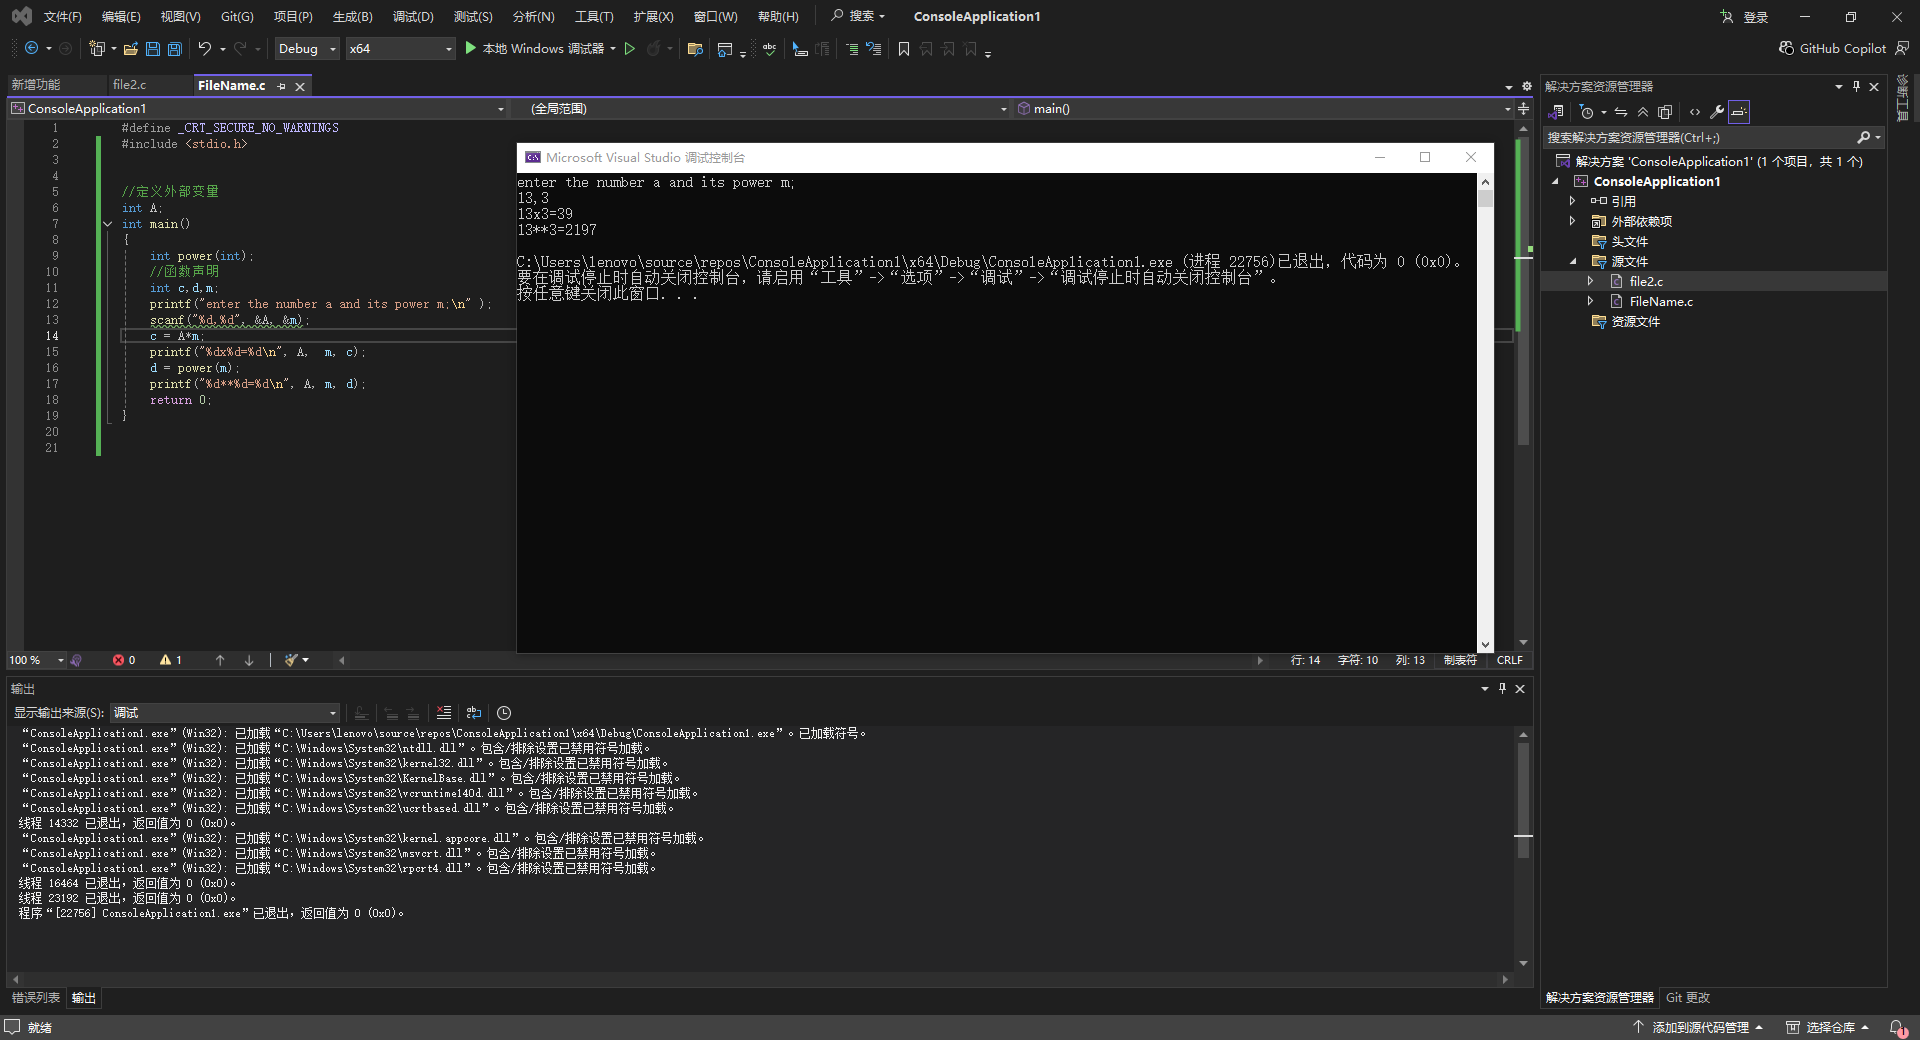This screenshot has height=1040, width=1920.
Task: Click 添加到源代码管理 in status bar
Action: (1697, 1027)
